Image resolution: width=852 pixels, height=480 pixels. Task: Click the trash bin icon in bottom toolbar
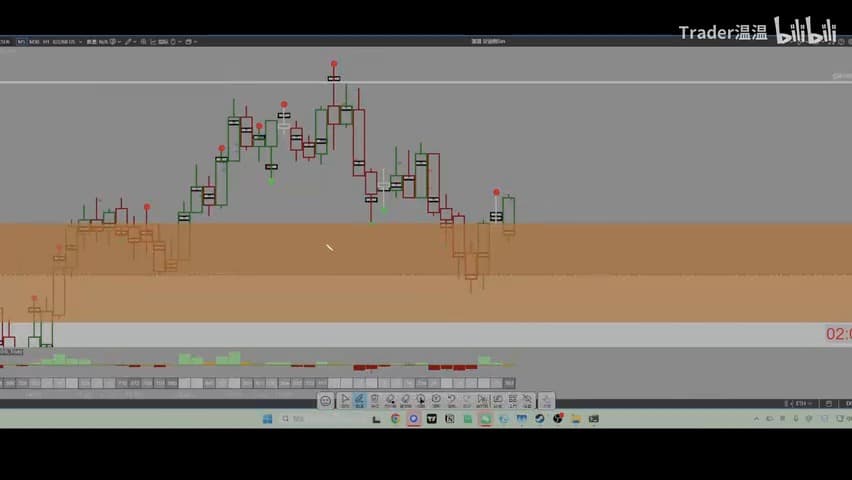click(375, 401)
